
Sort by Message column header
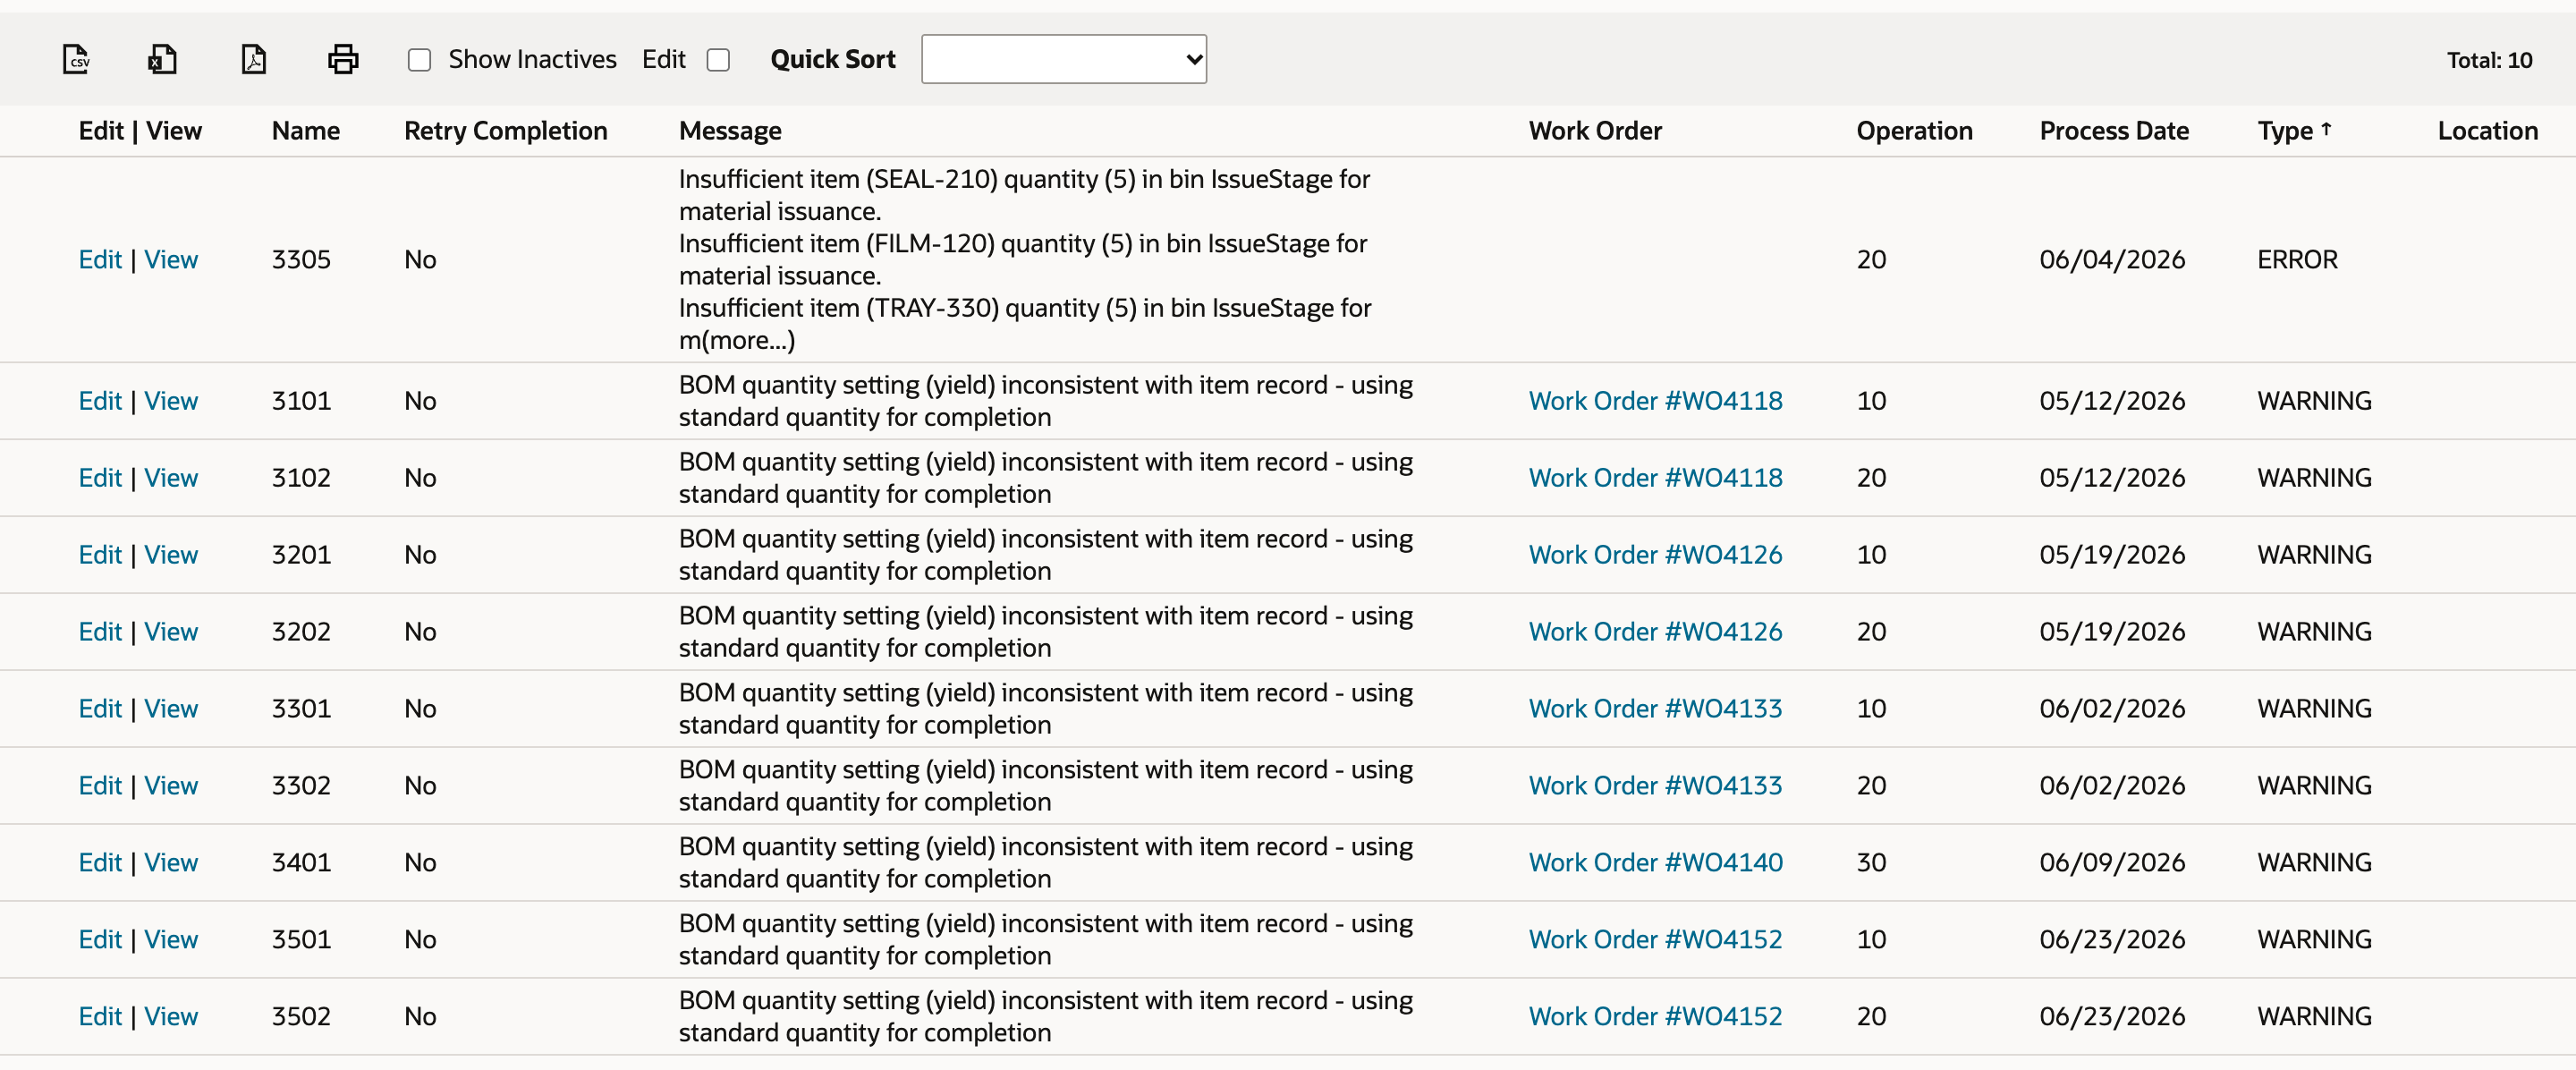coord(730,131)
